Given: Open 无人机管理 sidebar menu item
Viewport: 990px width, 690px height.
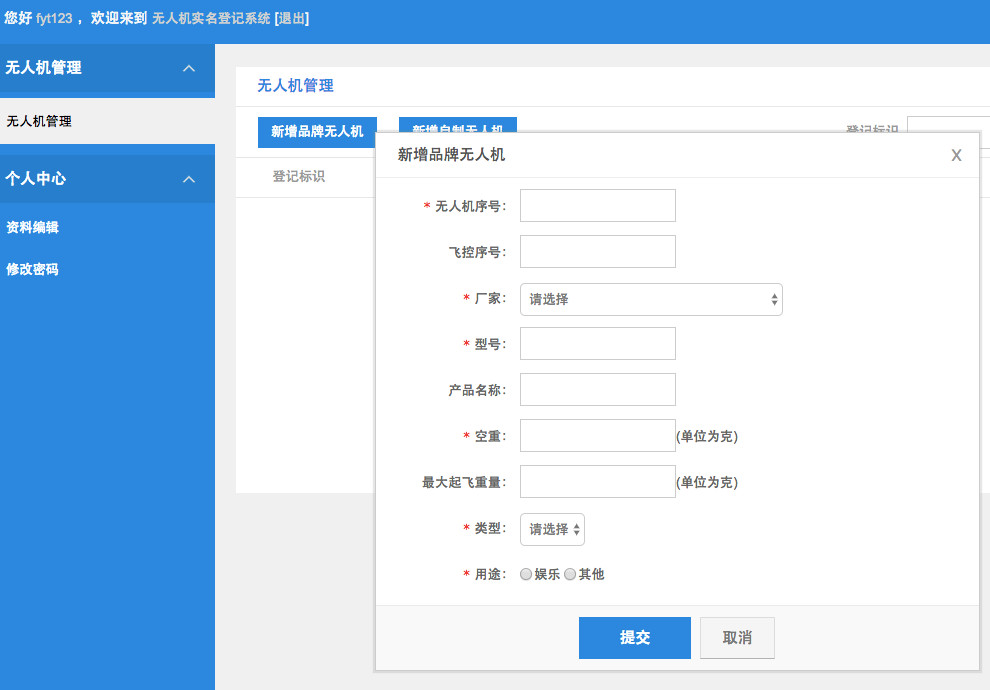Looking at the screenshot, I should [x=39, y=121].
